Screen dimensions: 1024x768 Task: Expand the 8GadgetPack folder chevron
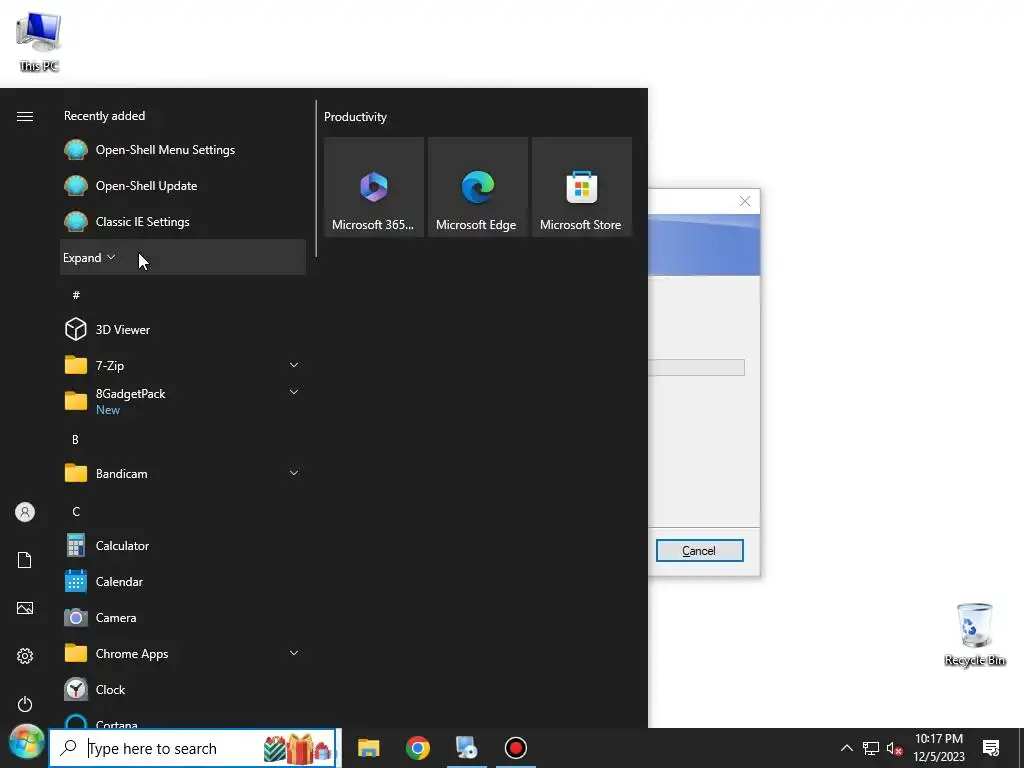[x=294, y=392]
